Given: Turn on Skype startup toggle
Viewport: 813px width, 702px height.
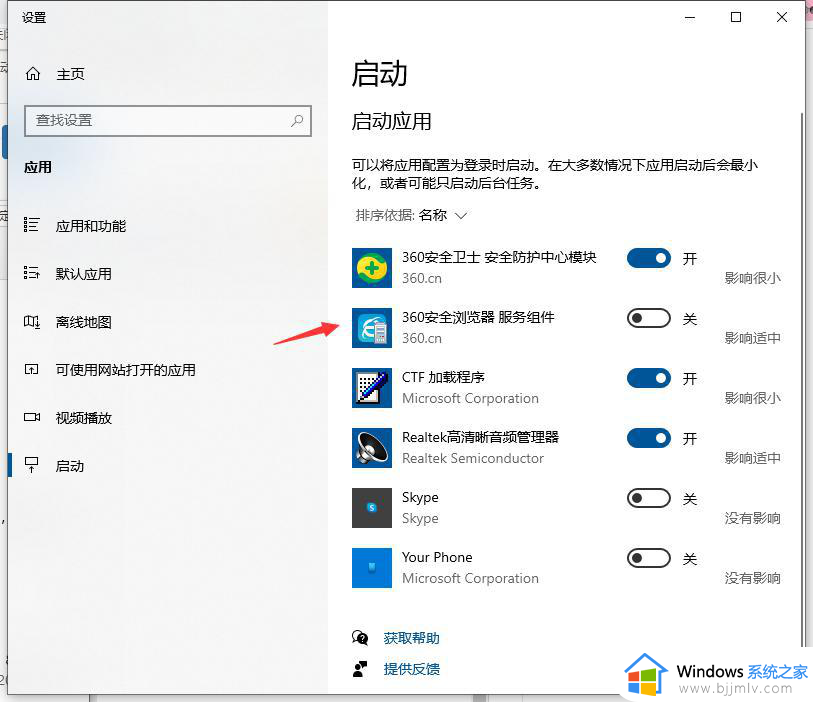Looking at the screenshot, I should pyautogui.click(x=649, y=498).
